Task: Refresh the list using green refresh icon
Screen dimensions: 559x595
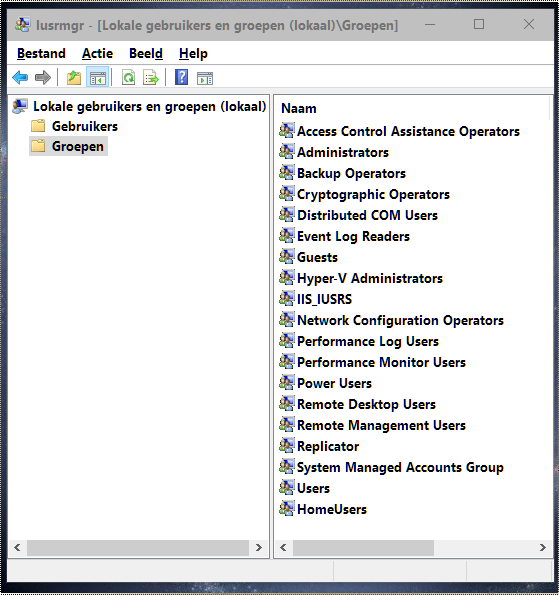Action: [x=129, y=77]
